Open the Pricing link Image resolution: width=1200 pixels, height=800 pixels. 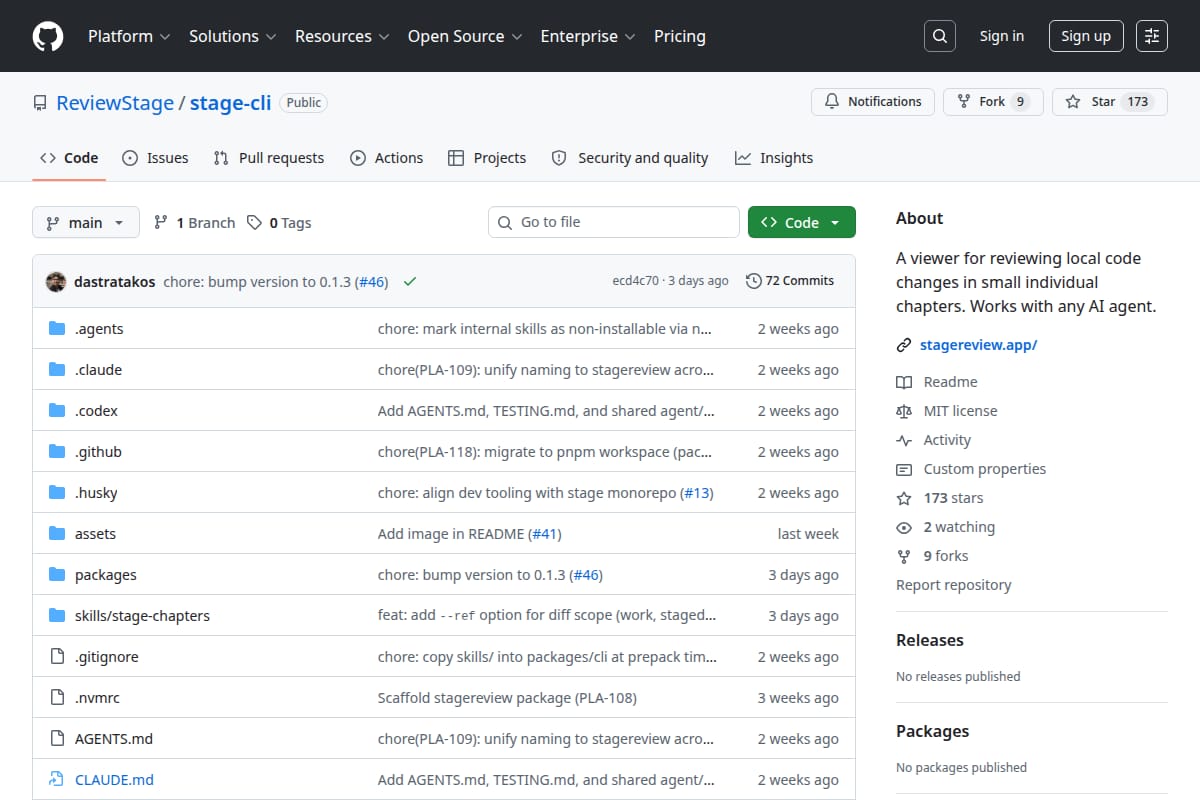coord(680,36)
